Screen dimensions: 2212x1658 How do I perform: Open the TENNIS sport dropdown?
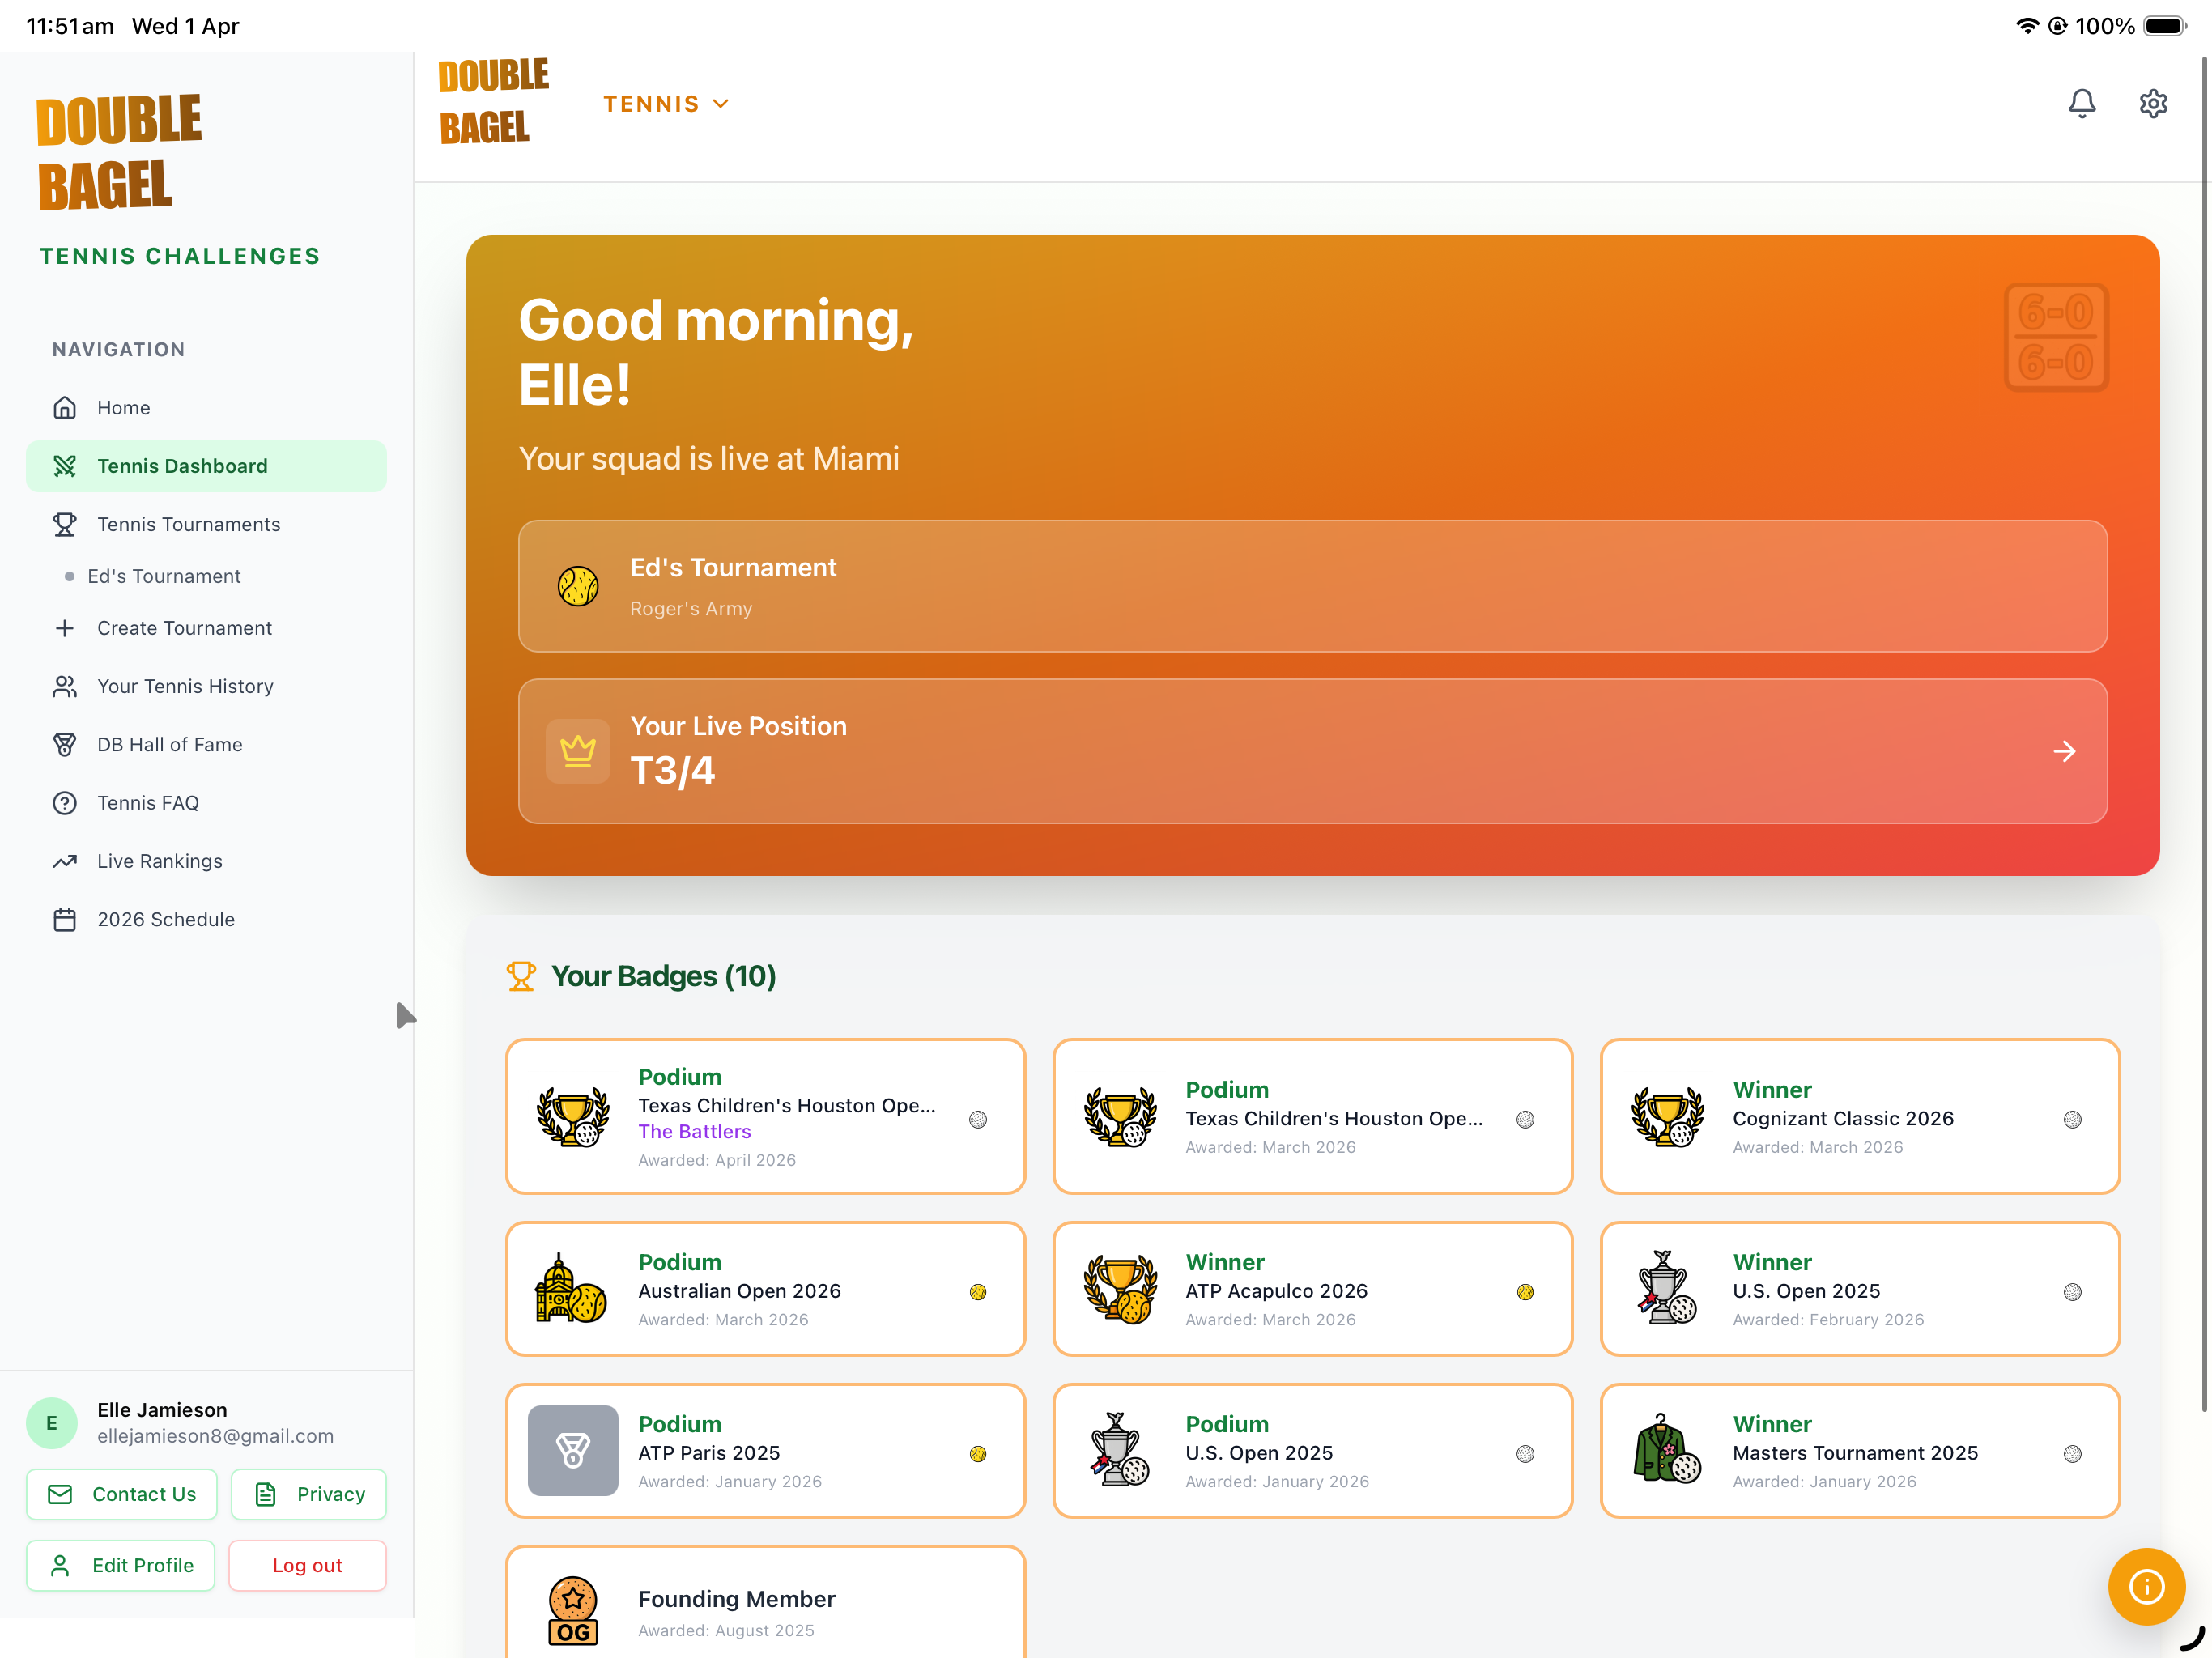[666, 104]
